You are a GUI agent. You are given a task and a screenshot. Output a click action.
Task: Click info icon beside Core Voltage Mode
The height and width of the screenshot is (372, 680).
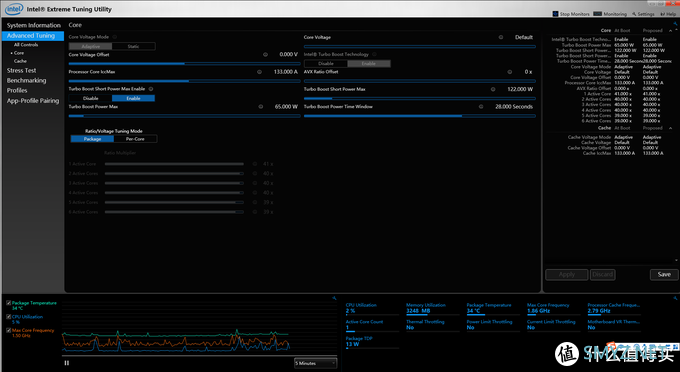(x=115, y=37)
